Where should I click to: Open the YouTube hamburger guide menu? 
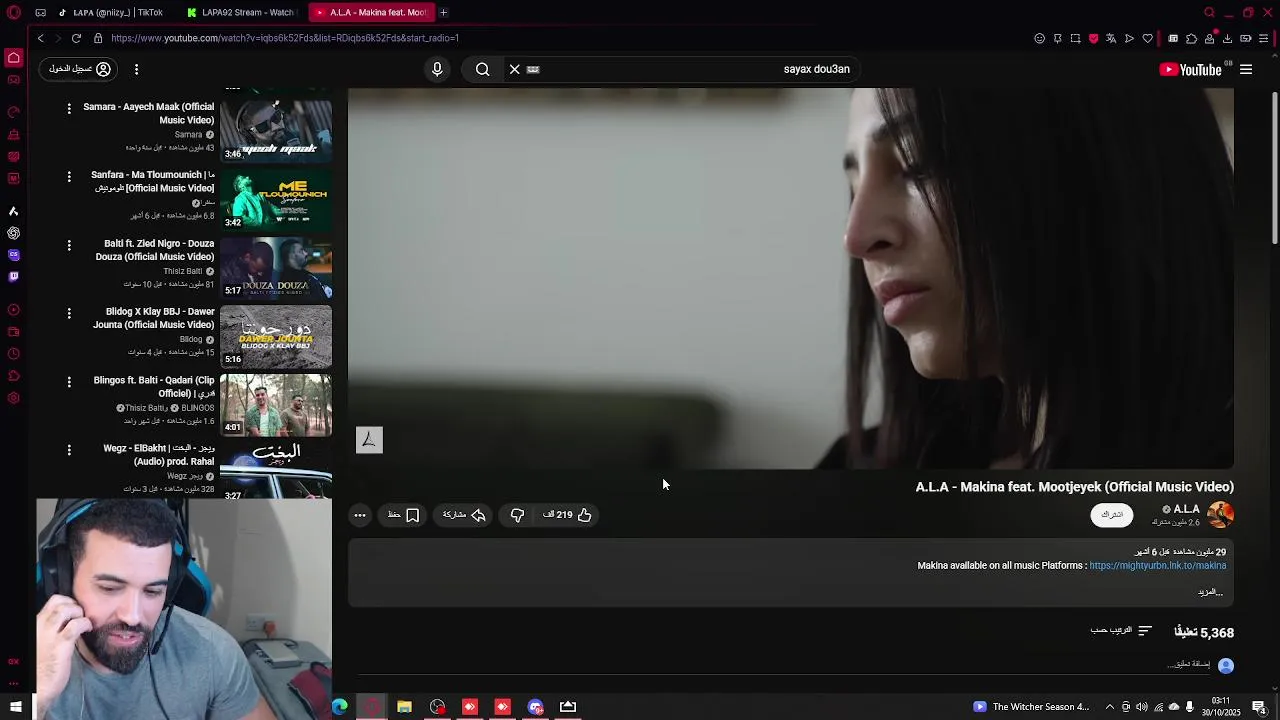[1246, 69]
